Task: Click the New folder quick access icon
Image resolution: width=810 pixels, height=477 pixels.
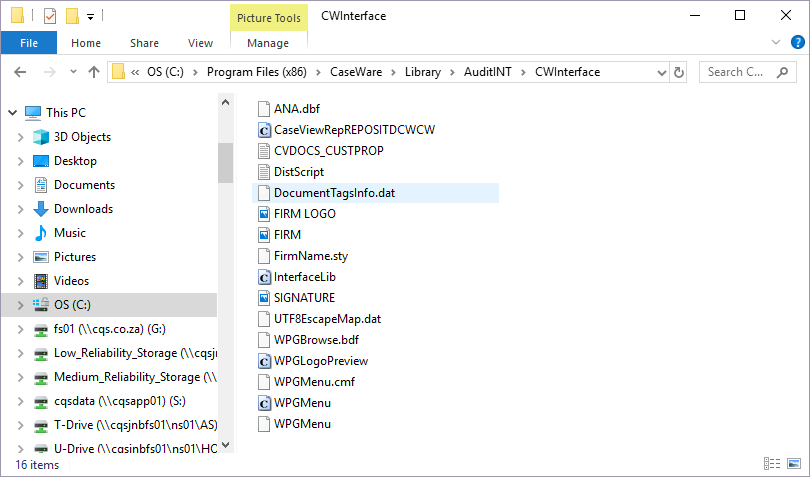Action: 72,16
